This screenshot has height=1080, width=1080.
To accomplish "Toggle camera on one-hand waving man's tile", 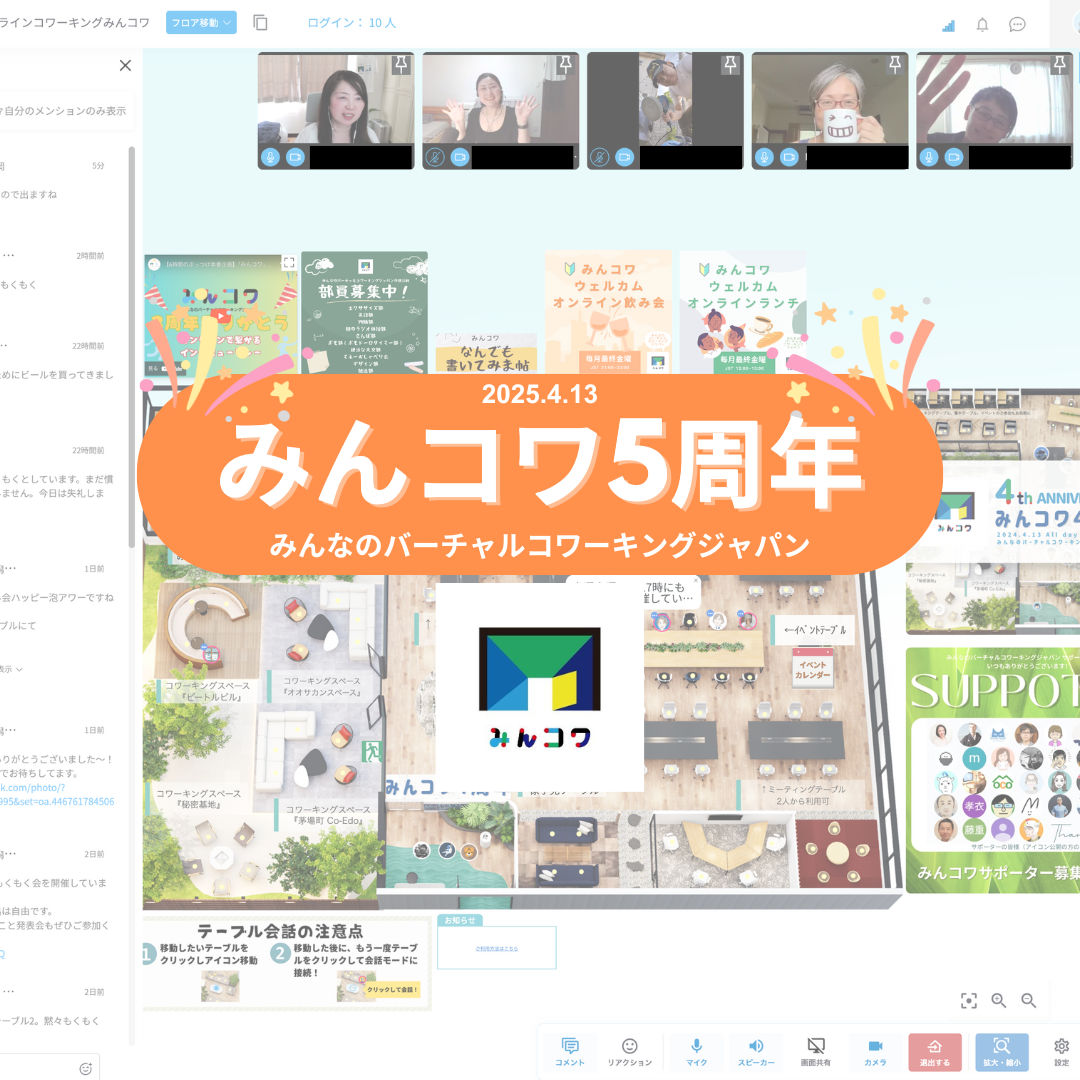I will [954, 157].
